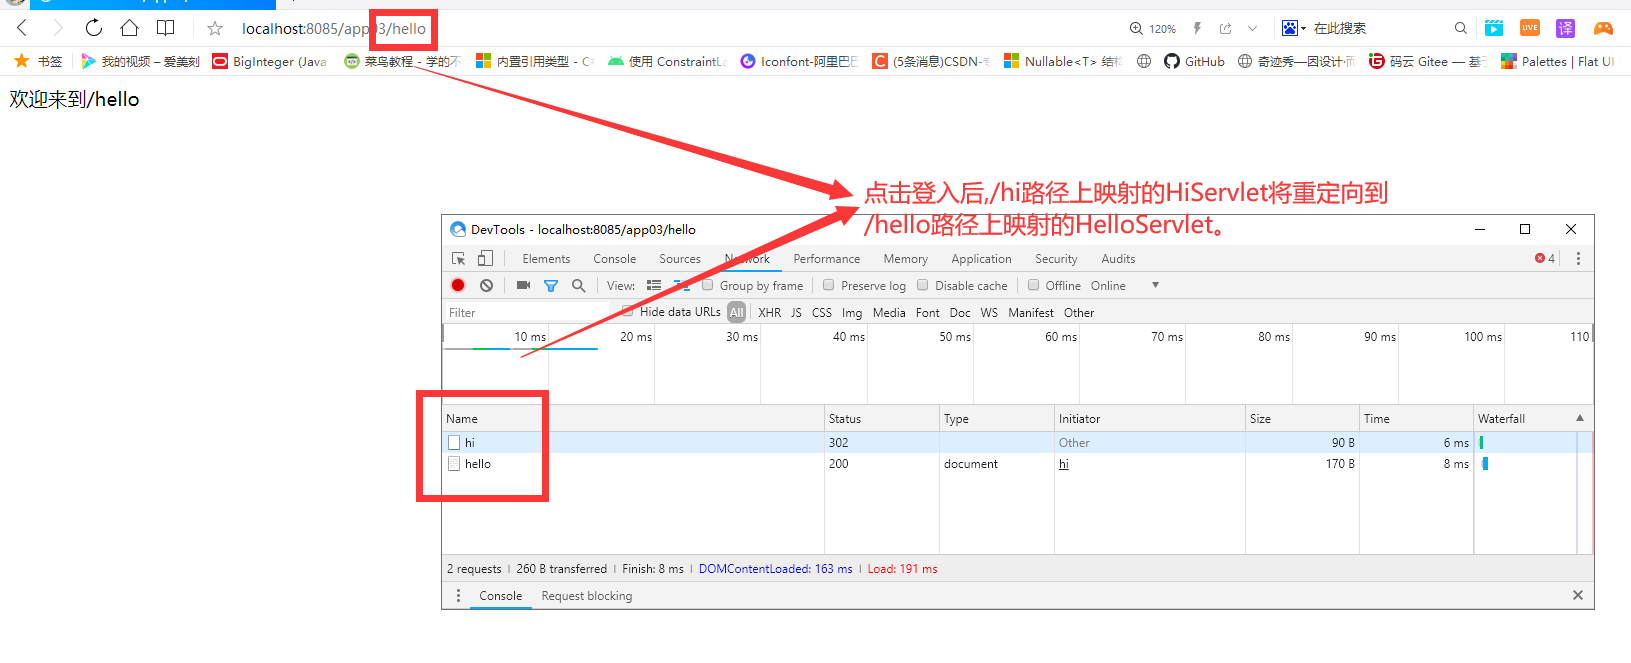Open the Online throttling dropdown
Image resolution: width=1631 pixels, height=663 pixels.
[1125, 285]
